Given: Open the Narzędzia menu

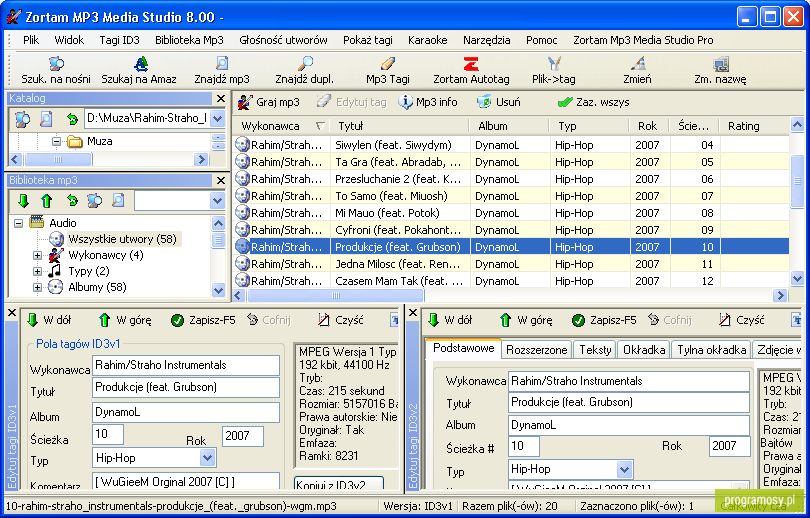Looking at the screenshot, I should tap(487, 40).
